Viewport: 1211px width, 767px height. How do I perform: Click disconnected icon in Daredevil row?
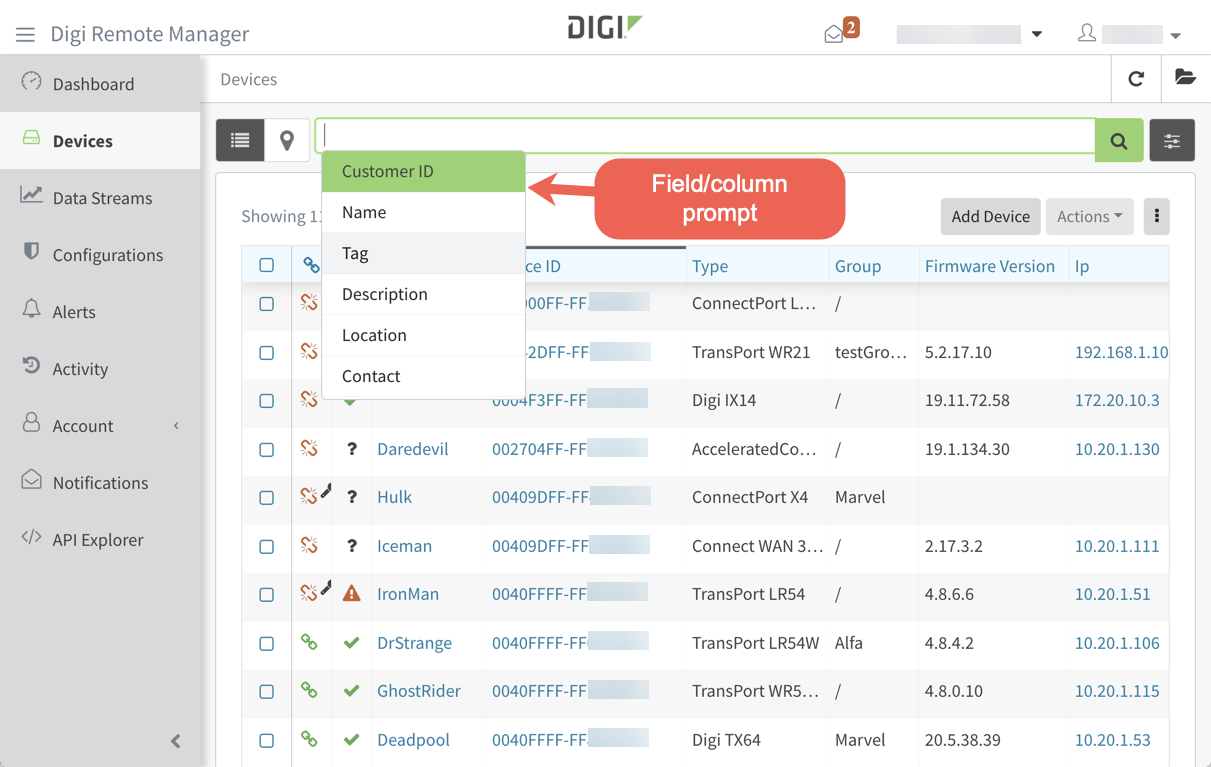(x=309, y=449)
